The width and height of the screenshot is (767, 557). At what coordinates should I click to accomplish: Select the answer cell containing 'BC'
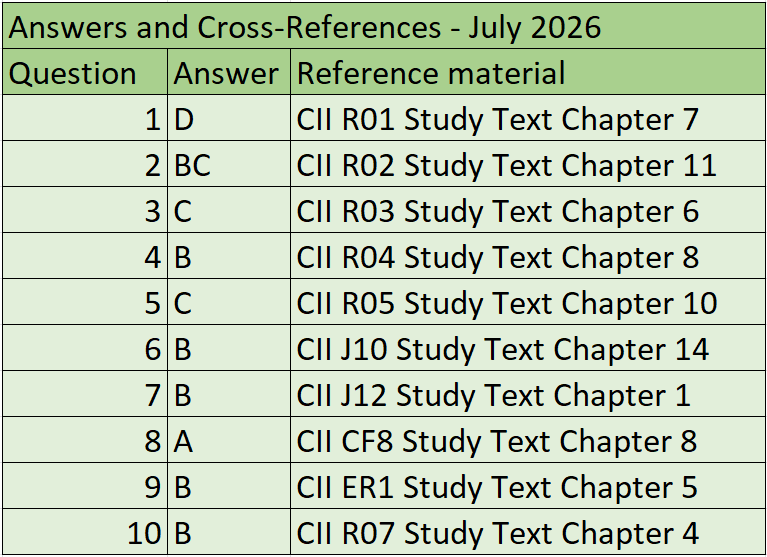pyautogui.click(x=229, y=164)
